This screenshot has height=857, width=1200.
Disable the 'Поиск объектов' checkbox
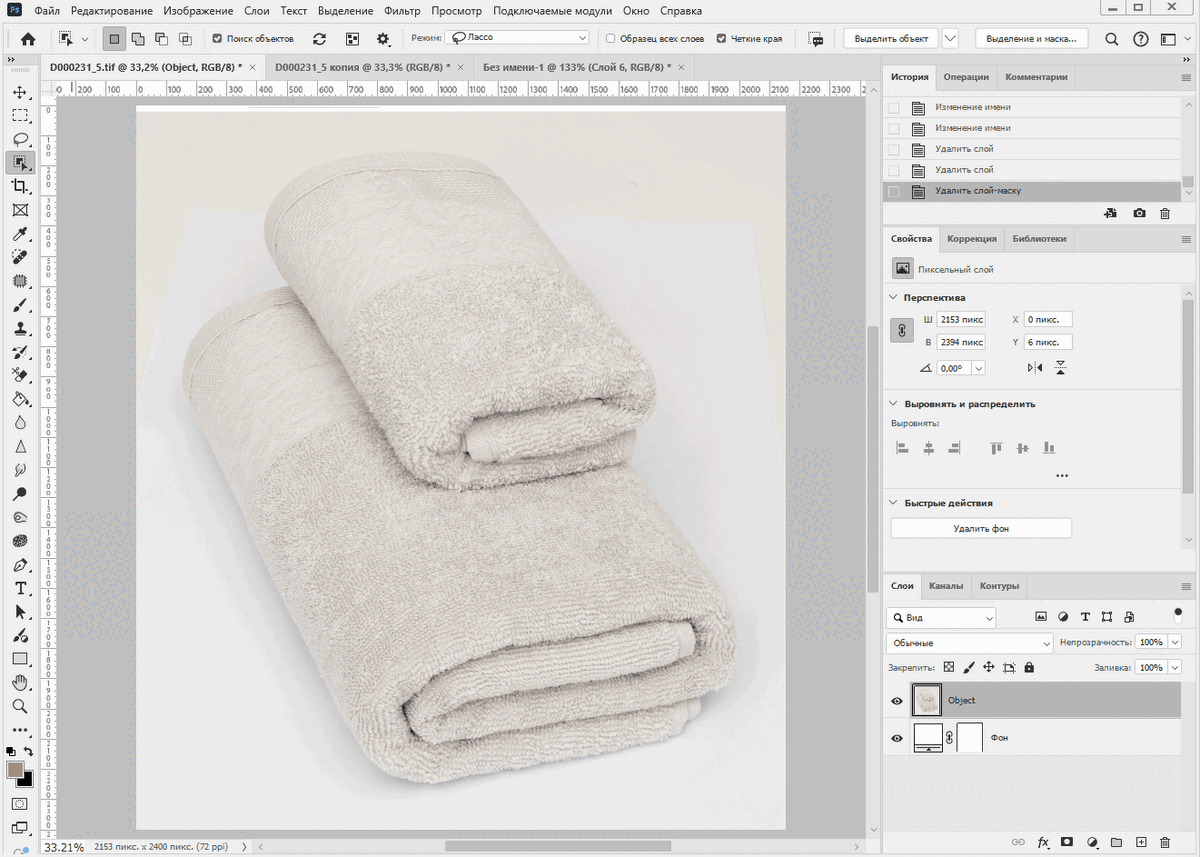[x=217, y=39]
